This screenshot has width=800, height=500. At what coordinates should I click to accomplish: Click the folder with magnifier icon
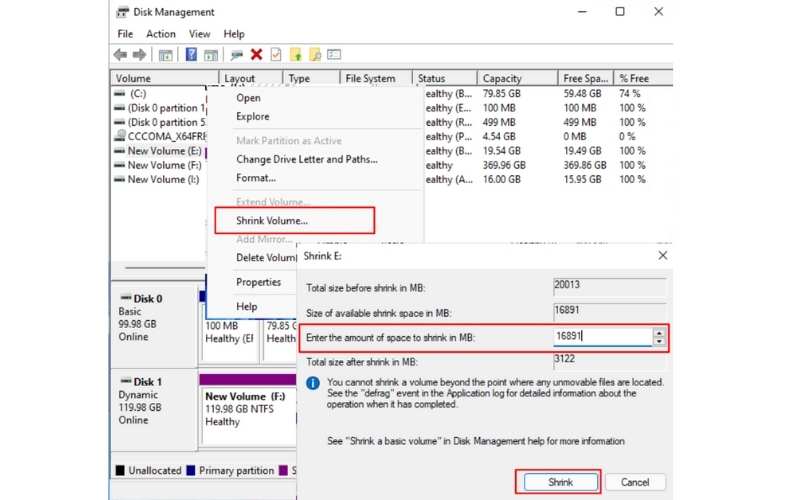tap(315, 55)
